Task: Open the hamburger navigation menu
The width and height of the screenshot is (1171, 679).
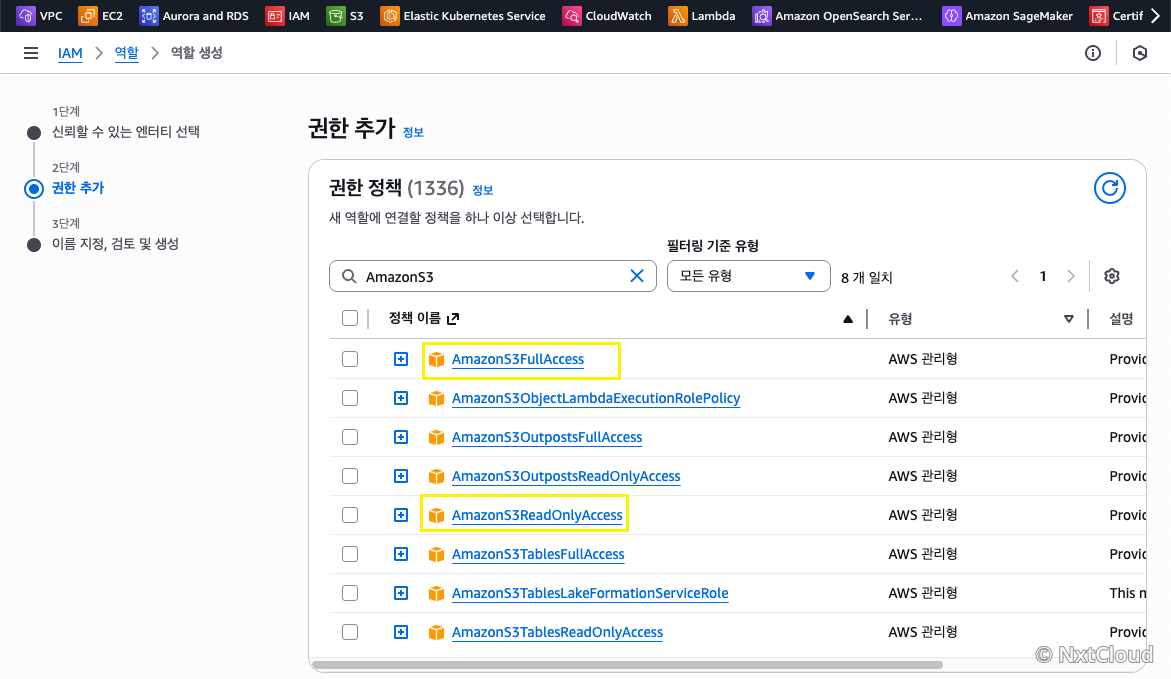Action: (31, 53)
